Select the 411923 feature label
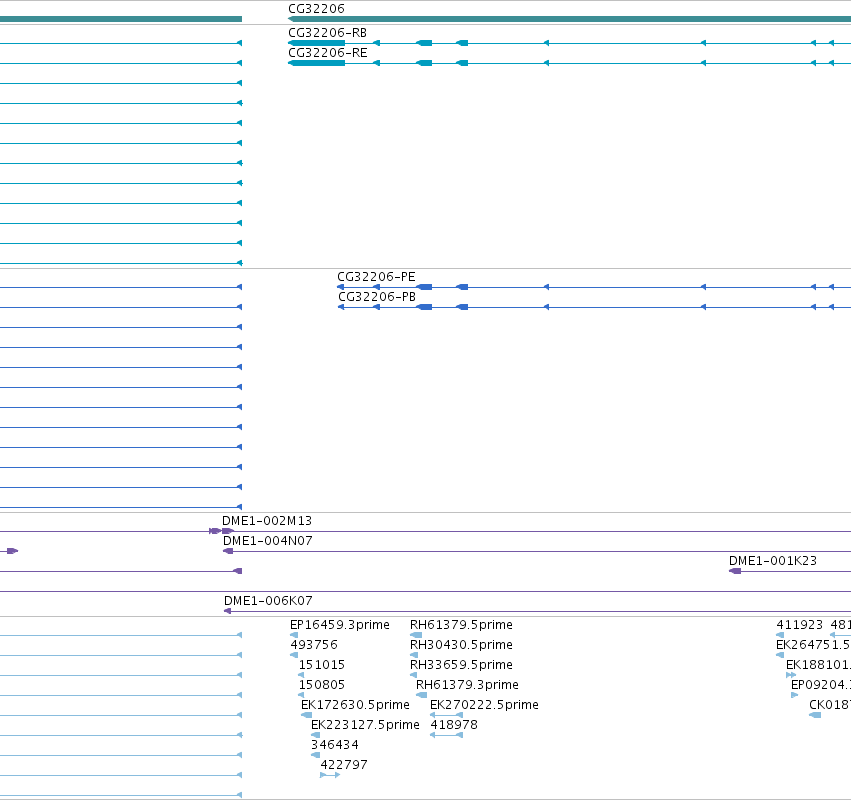This screenshot has height=800, width=851. click(x=799, y=625)
